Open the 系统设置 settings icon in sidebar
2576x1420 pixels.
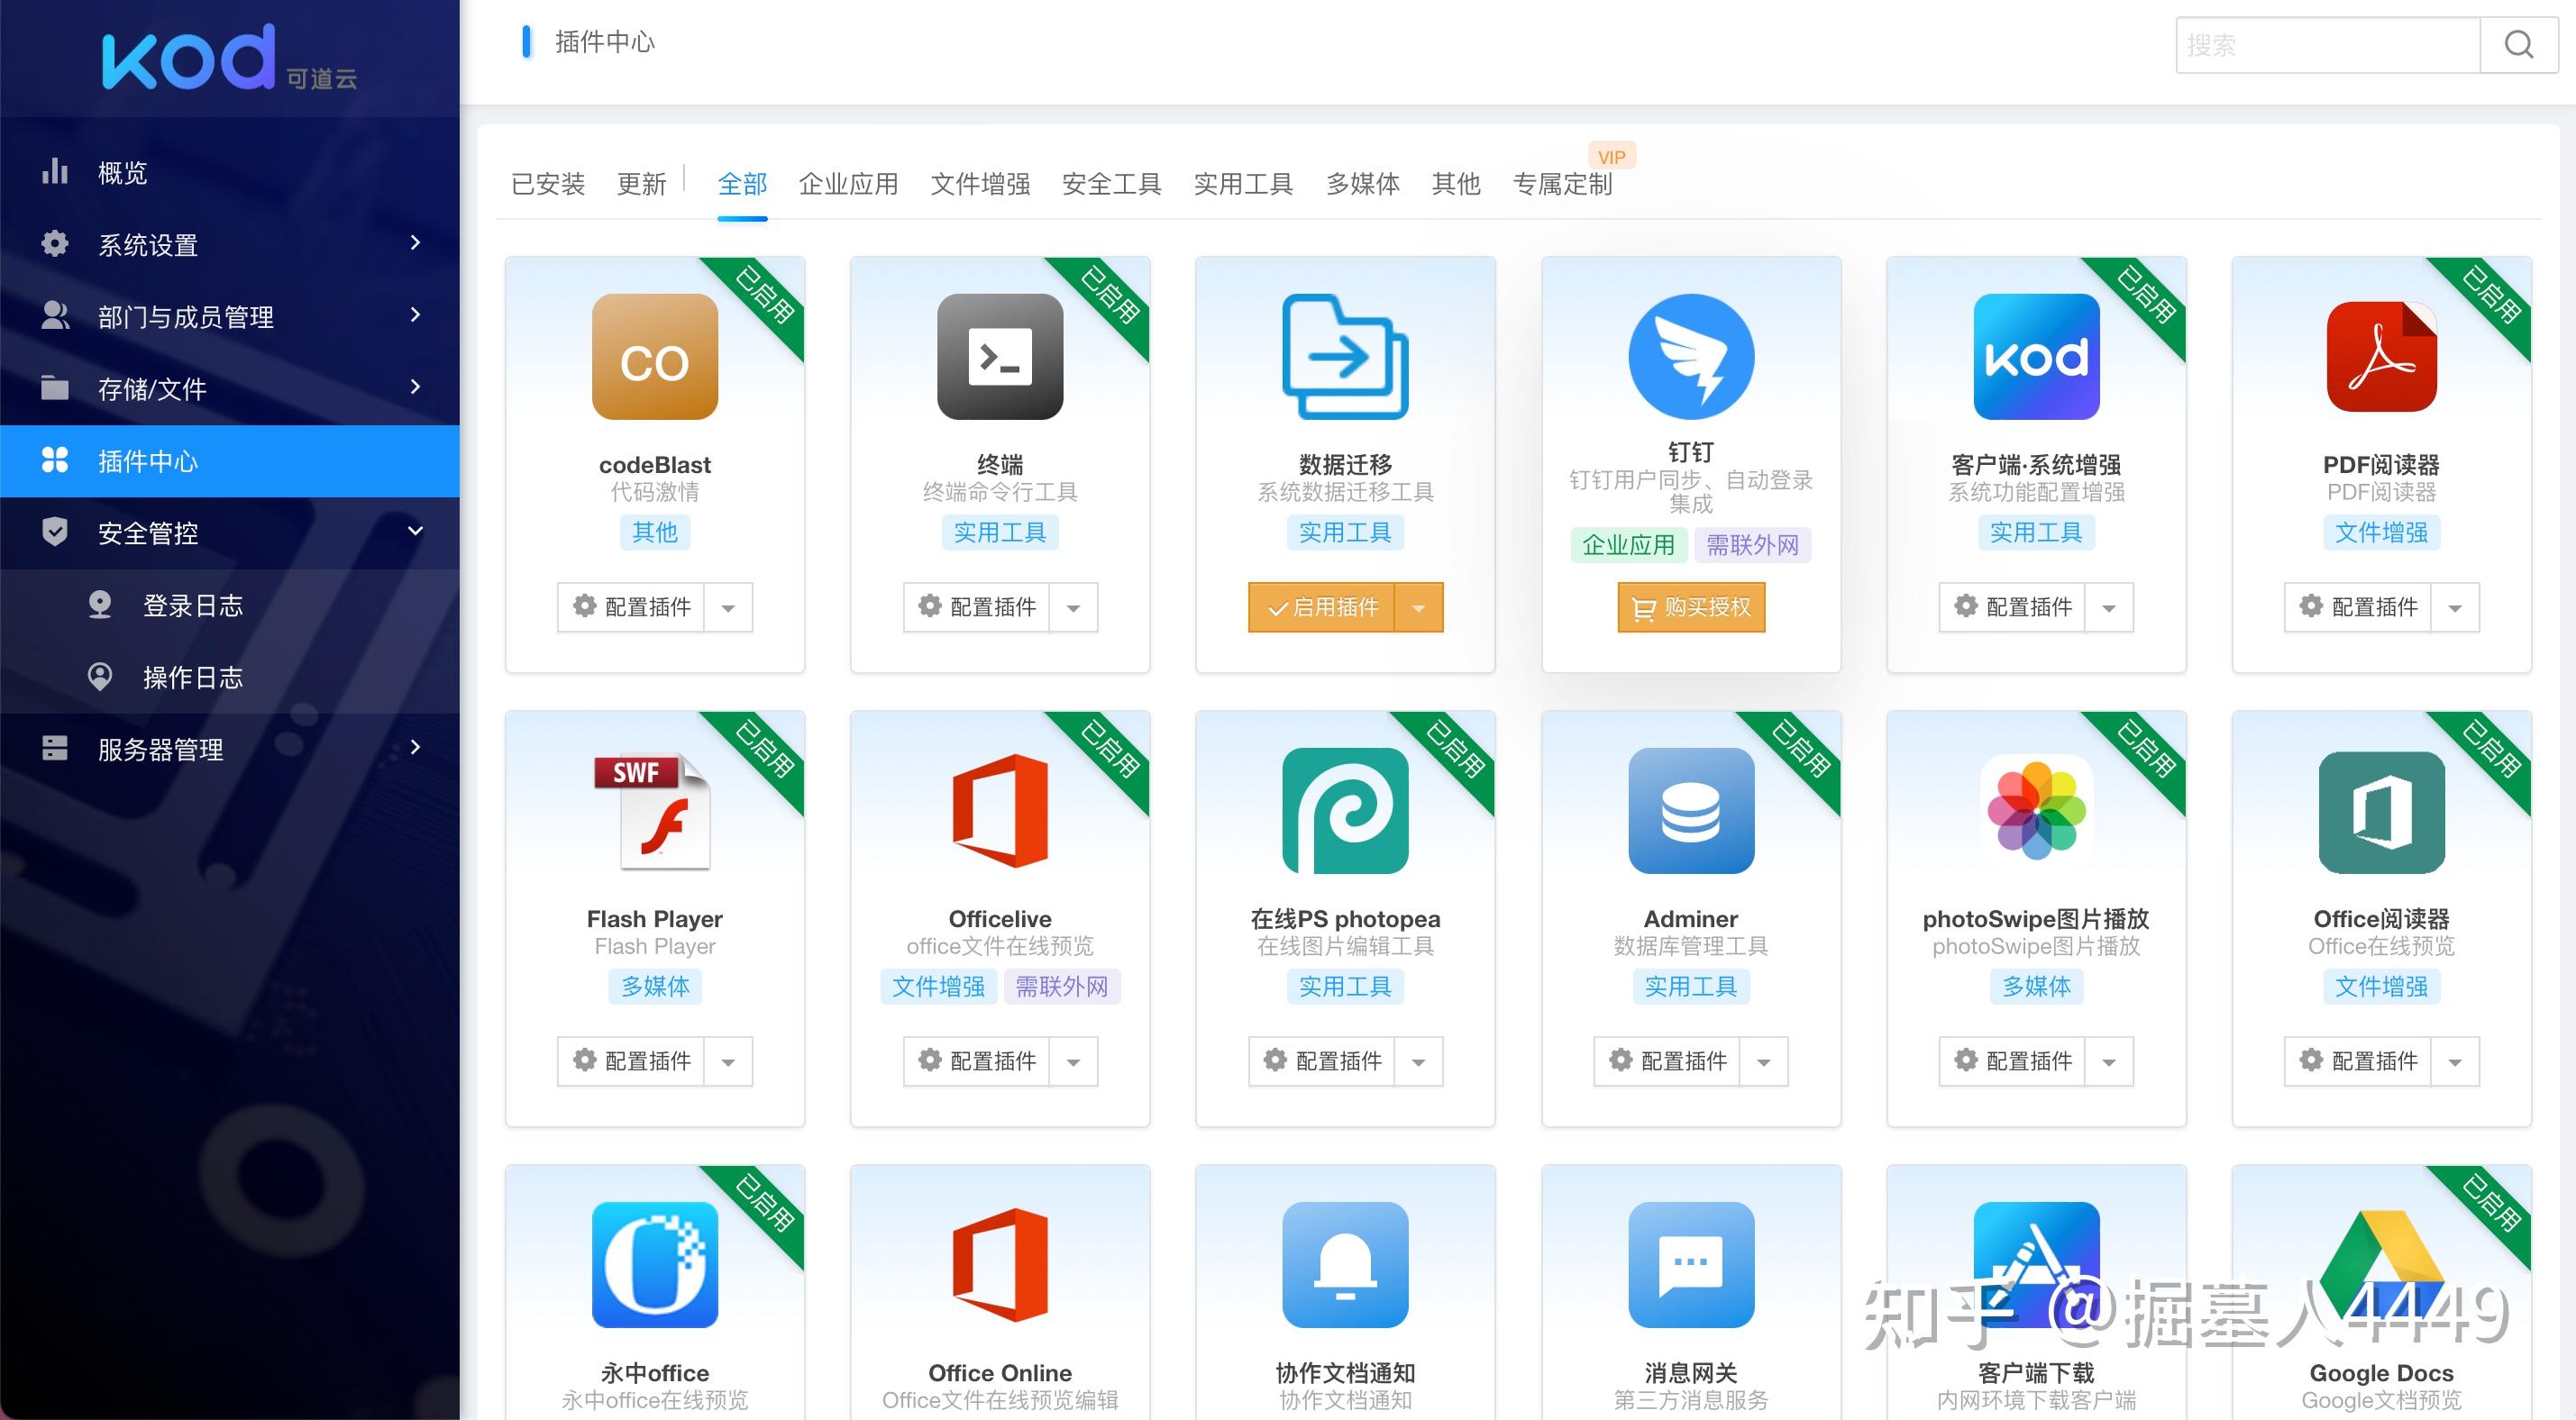(55, 244)
